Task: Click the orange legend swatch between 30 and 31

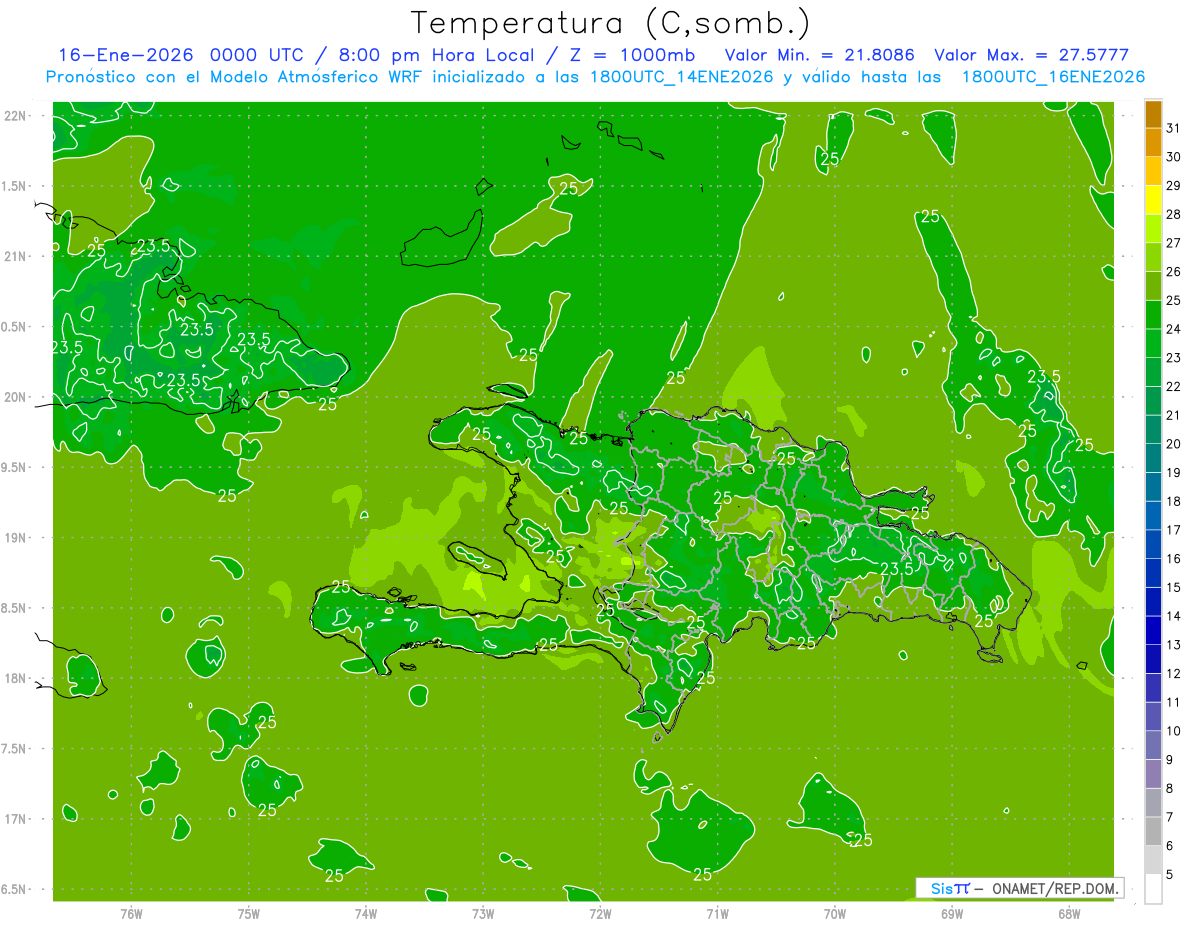Action: tap(1153, 143)
